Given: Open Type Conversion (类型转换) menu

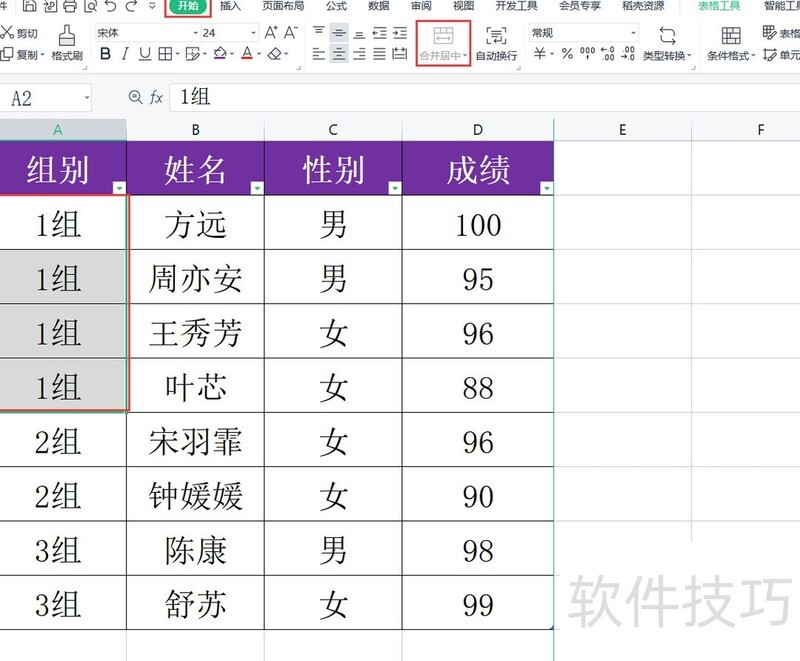Looking at the screenshot, I should [667, 44].
